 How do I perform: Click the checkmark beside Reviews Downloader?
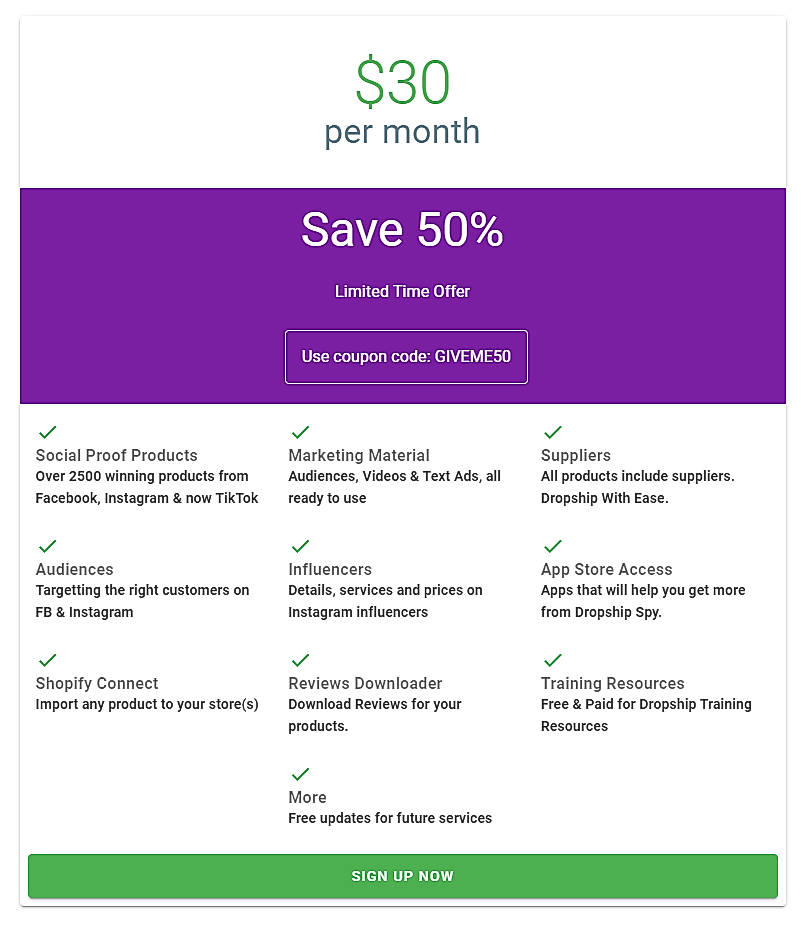[300, 660]
